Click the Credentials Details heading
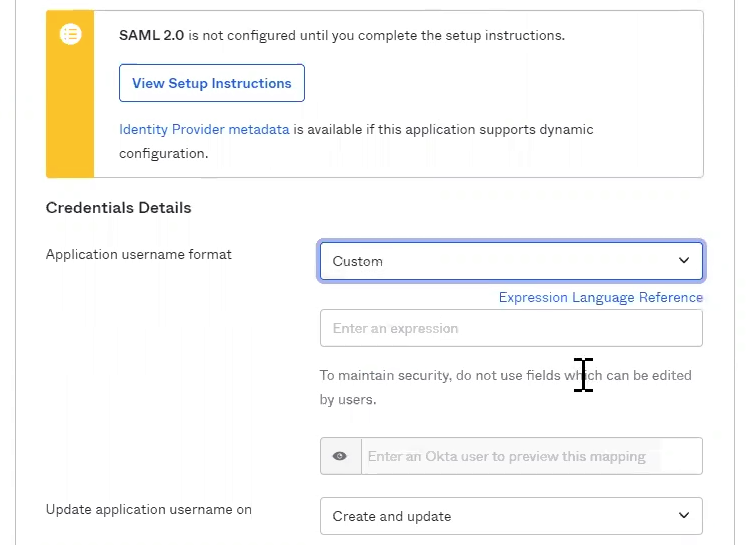 [118, 208]
